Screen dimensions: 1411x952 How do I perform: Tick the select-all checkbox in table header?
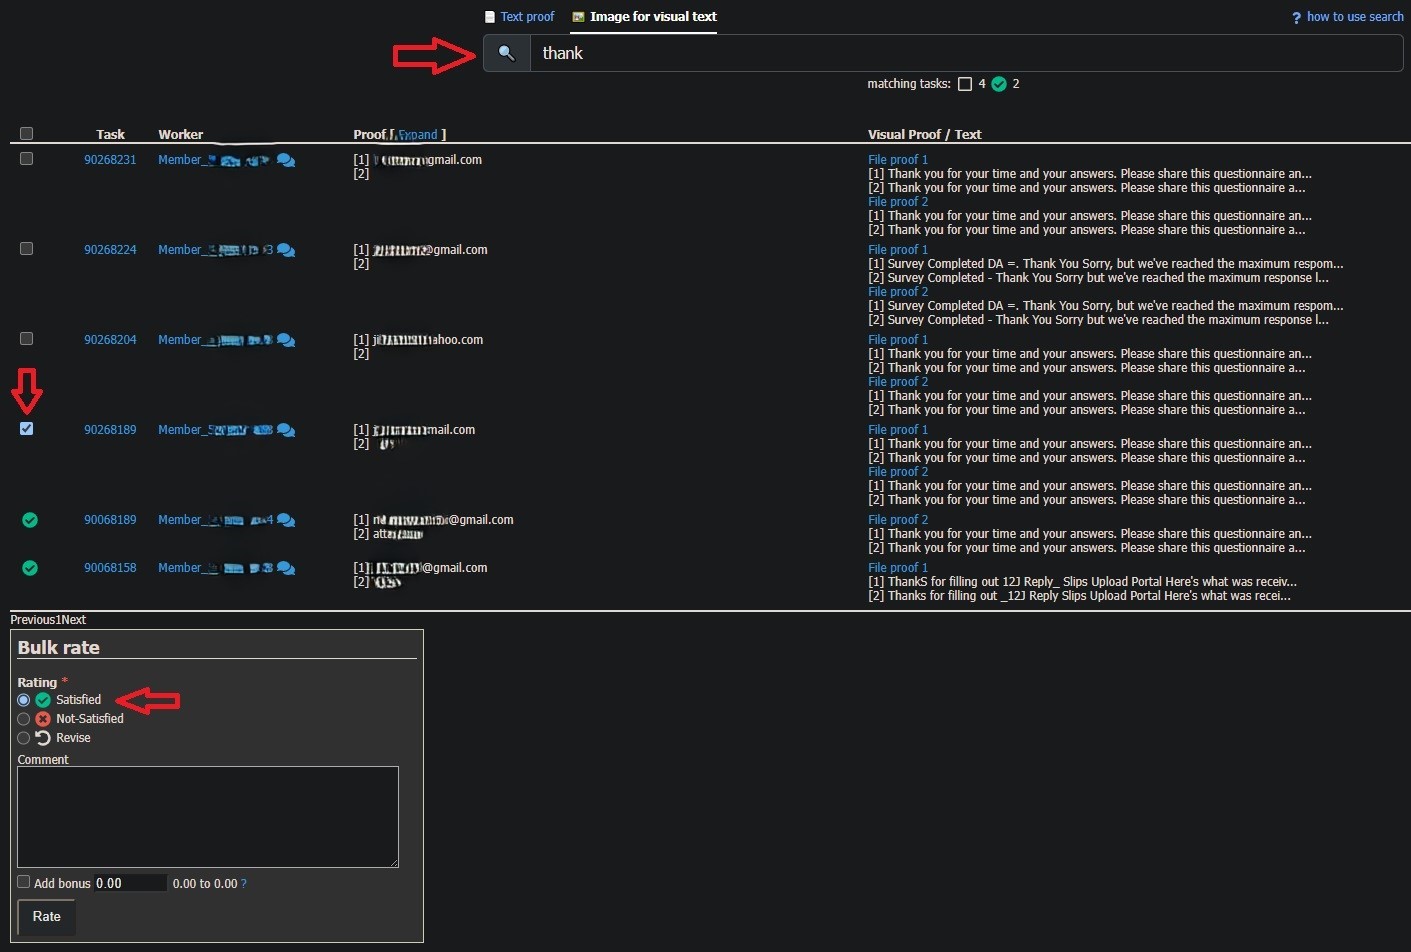coord(27,134)
